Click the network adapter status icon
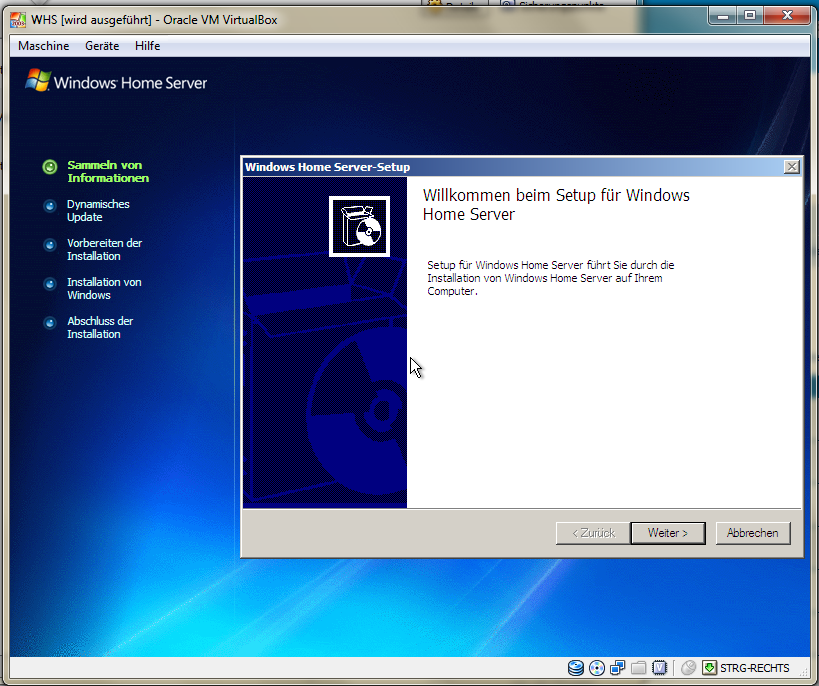The image size is (819, 686). point(617,668)
